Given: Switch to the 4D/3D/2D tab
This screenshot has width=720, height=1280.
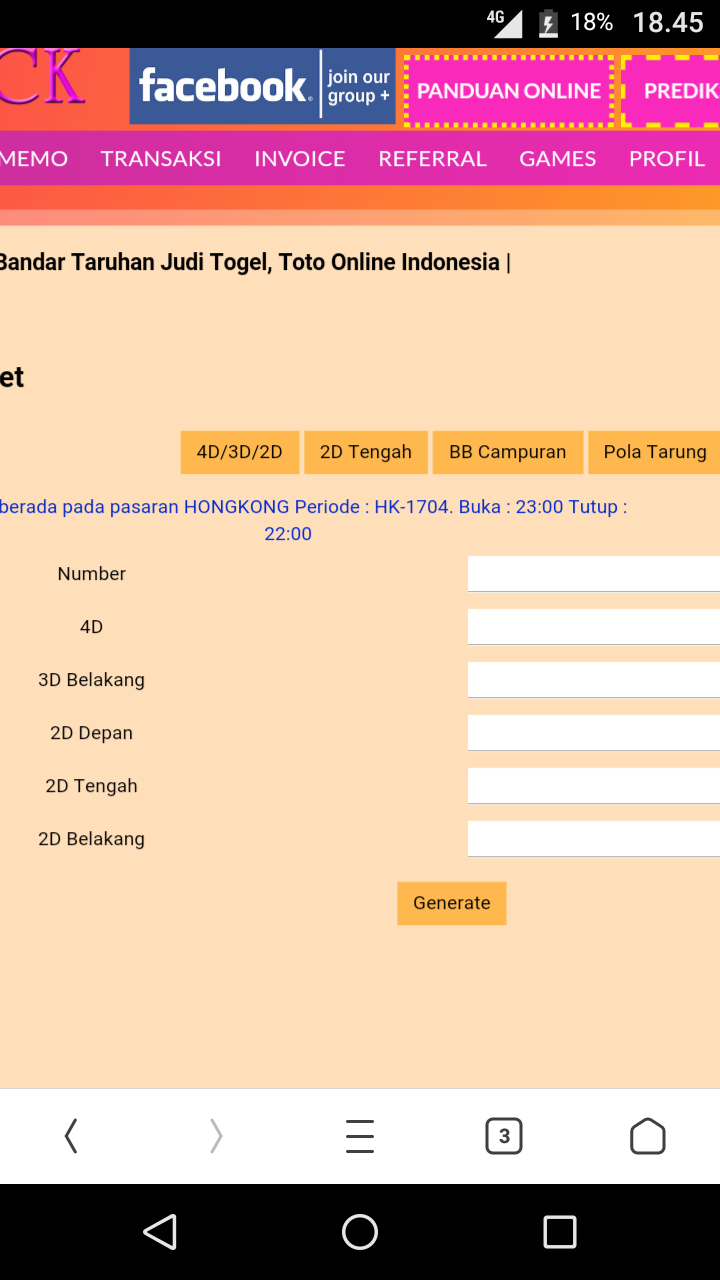Looking at the screenshot, I should tap(240, 452).
